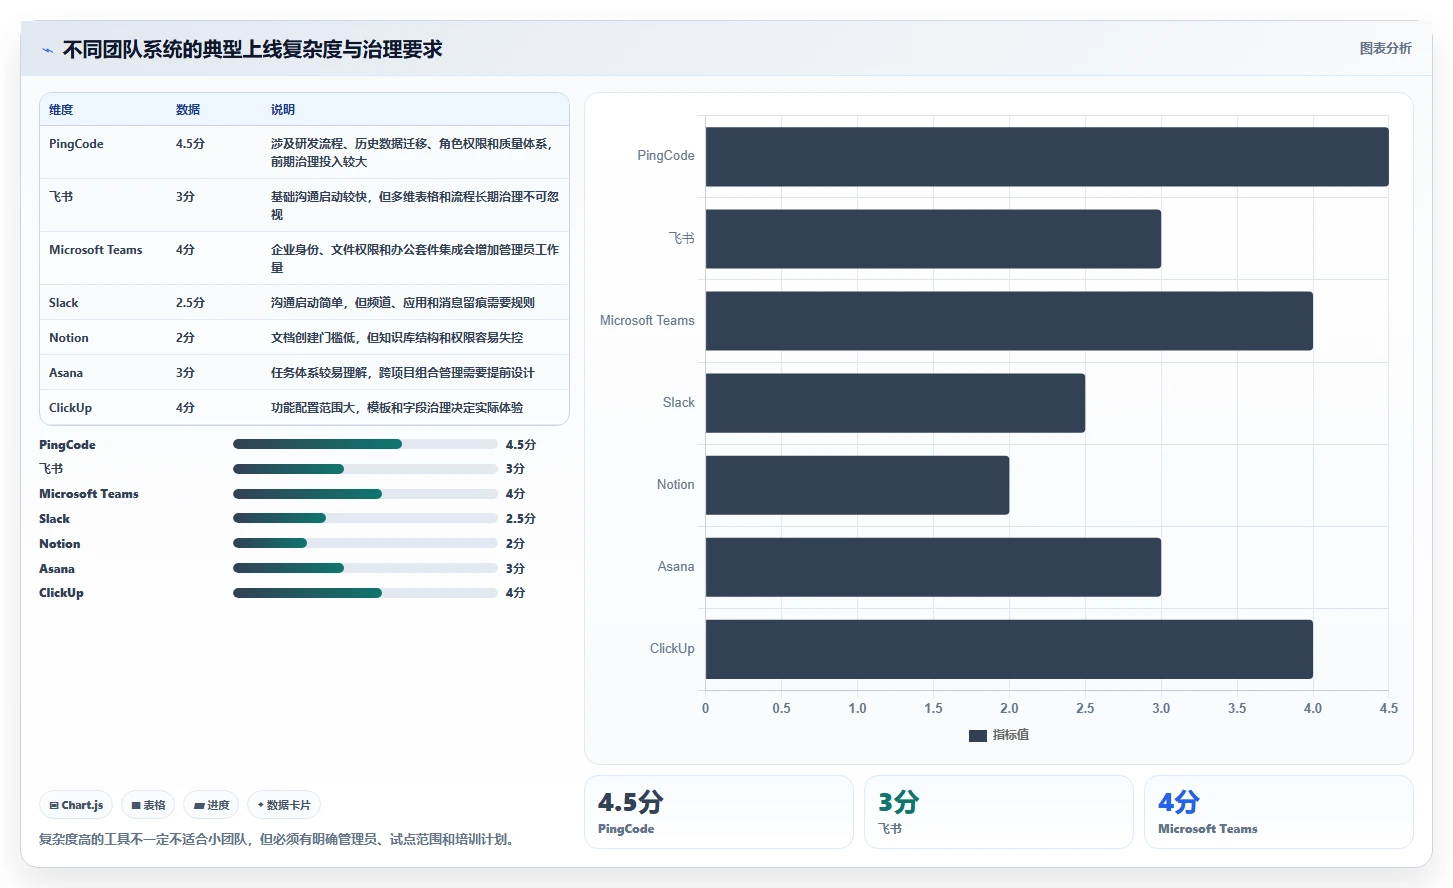Click the 4.5分 label beside PingCode progress bar
Viewport: 1453px width, 888px height.
520,445
